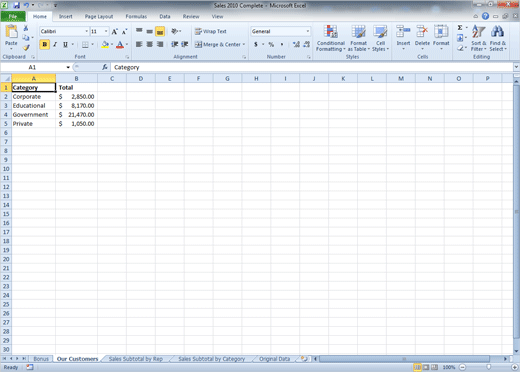This screenshot has width=520, height=372.
Task: Toggle Bold formatting
Action: pyautogui.click(x=44, y=44)
